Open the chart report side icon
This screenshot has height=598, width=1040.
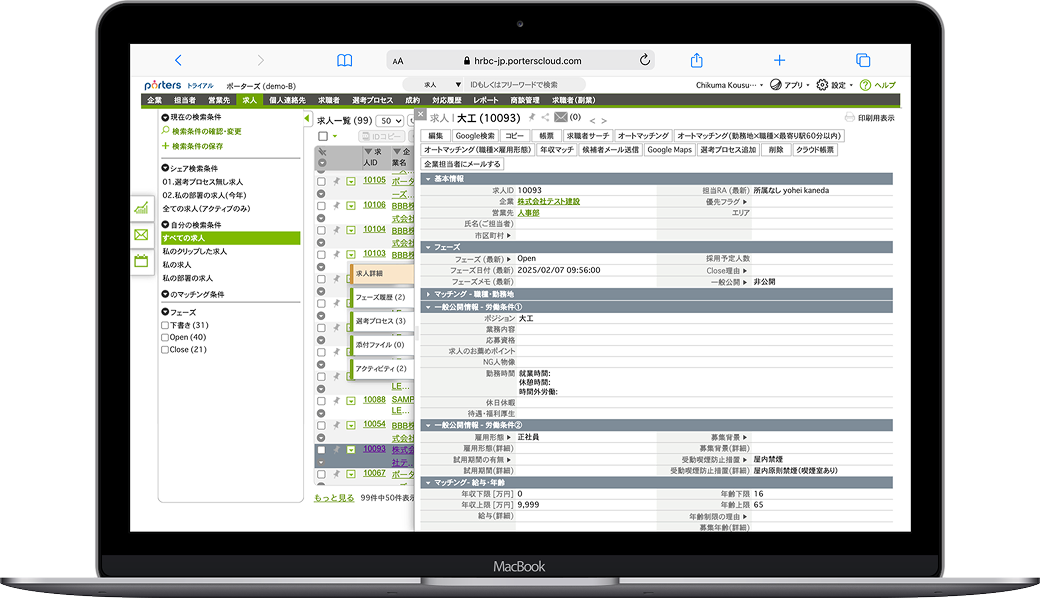141,208
